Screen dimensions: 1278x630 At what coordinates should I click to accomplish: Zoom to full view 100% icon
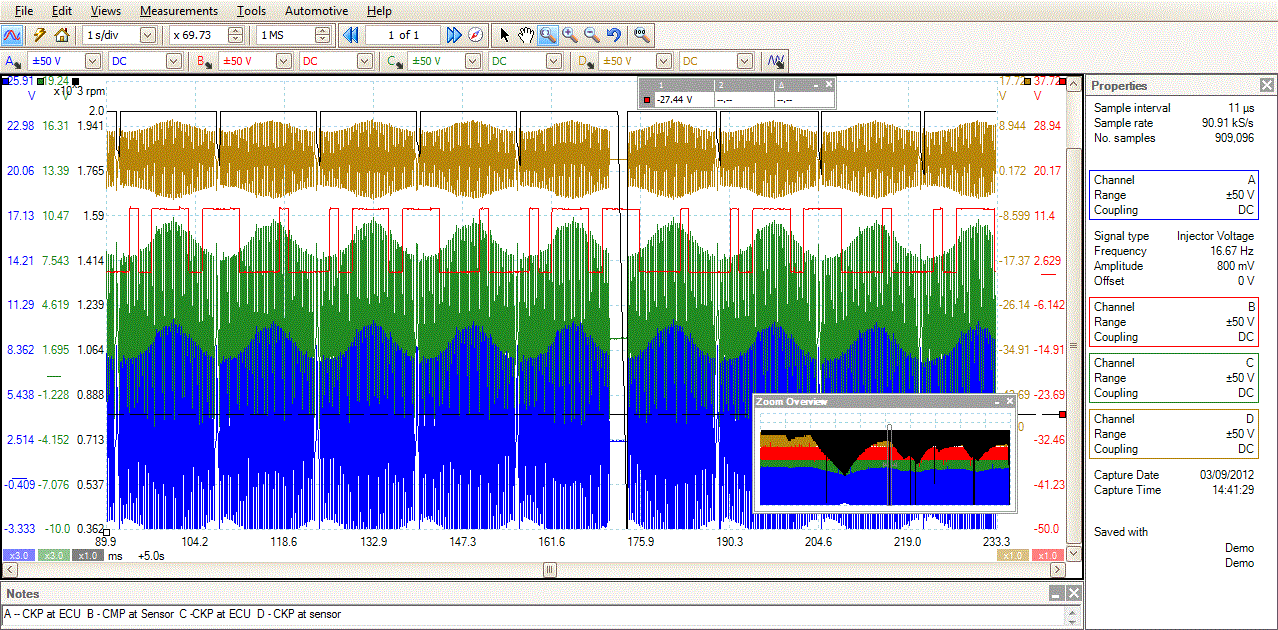pos(641,35)
